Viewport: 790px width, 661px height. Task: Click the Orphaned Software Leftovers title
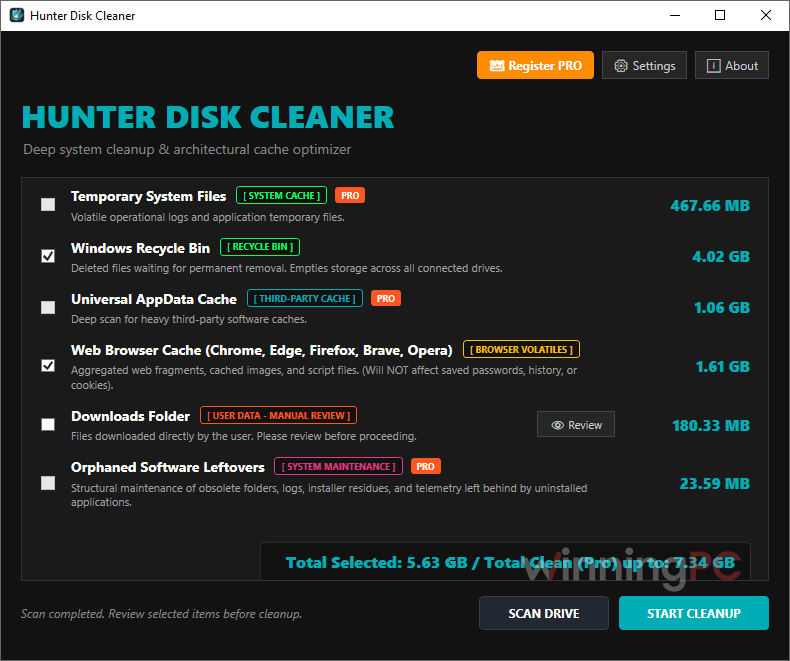point(167,467)
